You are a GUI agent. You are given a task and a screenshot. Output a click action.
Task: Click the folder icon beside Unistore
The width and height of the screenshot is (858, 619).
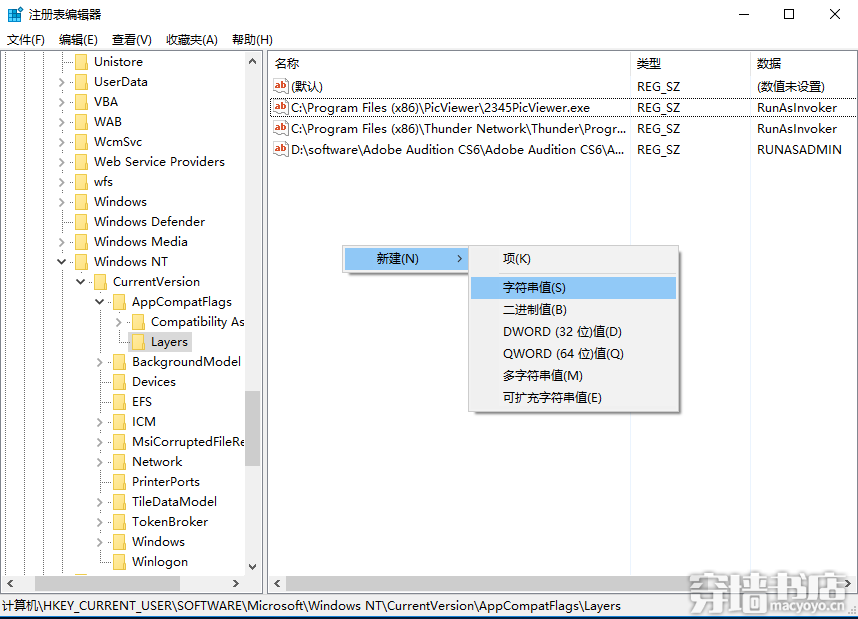pyautogui.click(x=82, y=62)
